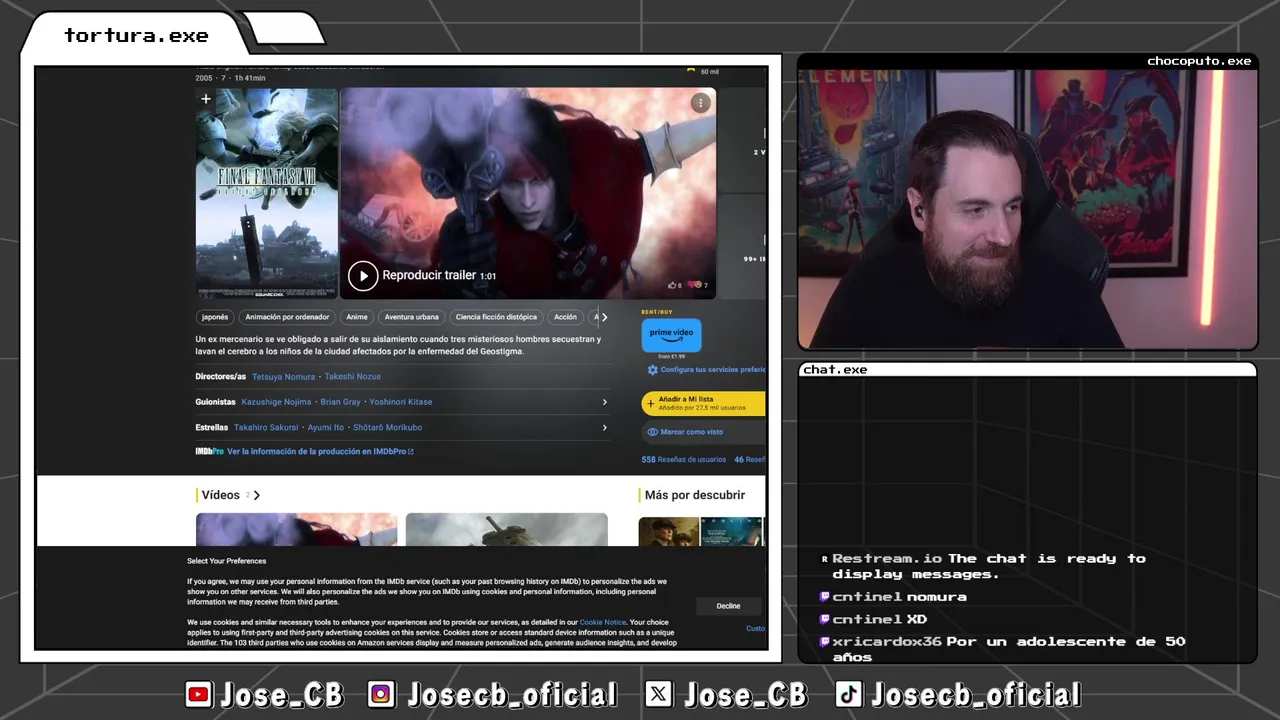The width and height of the screenshot is (1280, 720).
Task: Click chat username cntinel beside 'XD'
Action: click(867, 619)
